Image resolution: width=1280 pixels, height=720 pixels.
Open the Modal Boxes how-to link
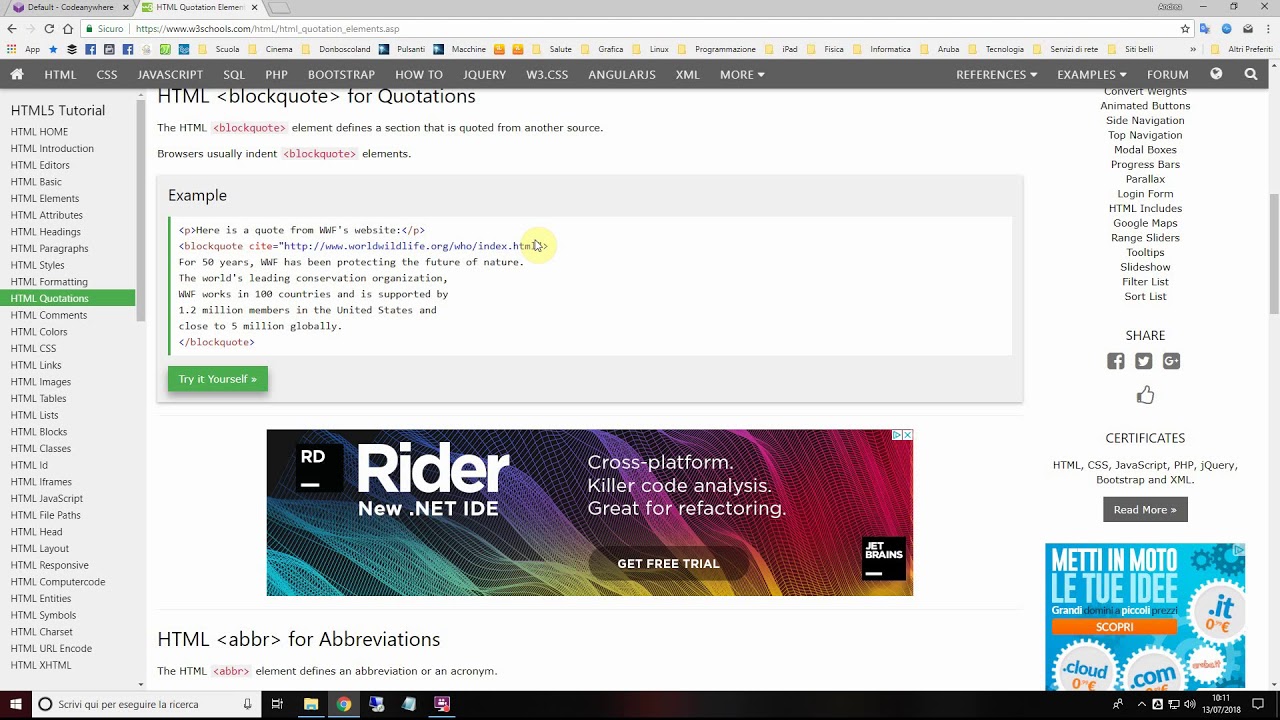(x=1145, y=150)
